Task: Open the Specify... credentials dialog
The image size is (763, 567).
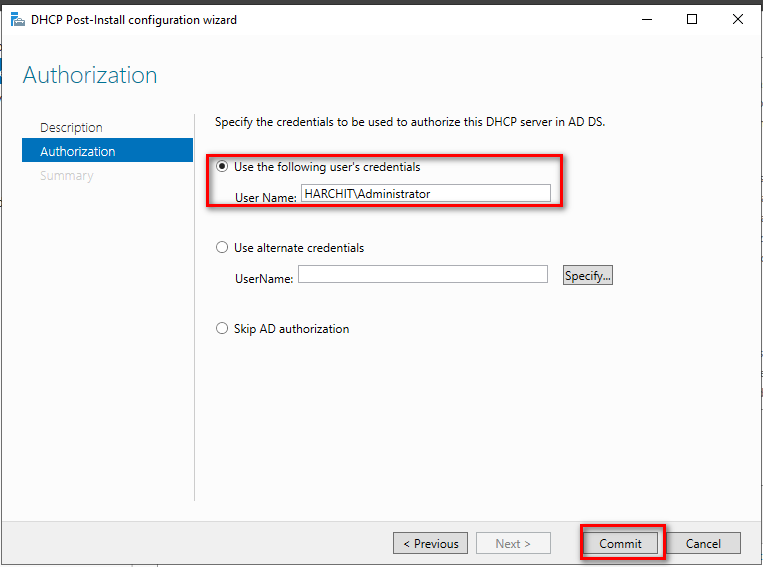Action: 587,275
